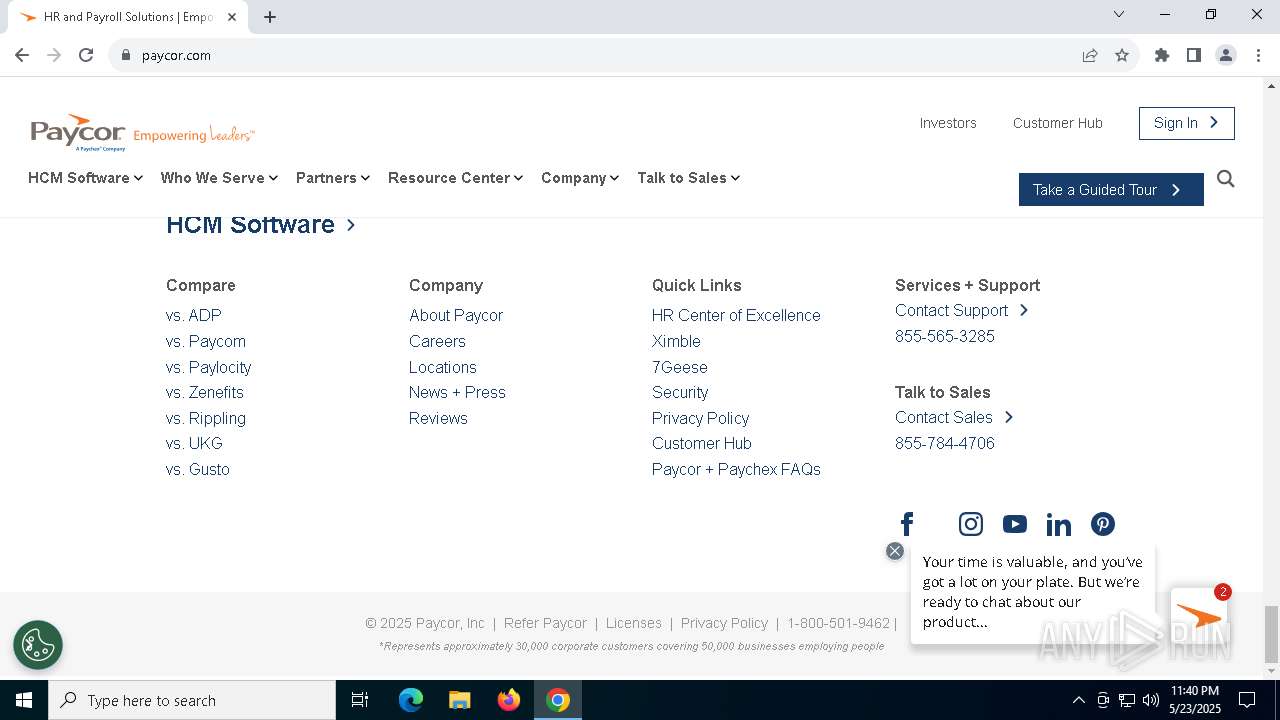
Task: Open Paycor + Paychex FAQs link
Action: [x=736, y=469]
